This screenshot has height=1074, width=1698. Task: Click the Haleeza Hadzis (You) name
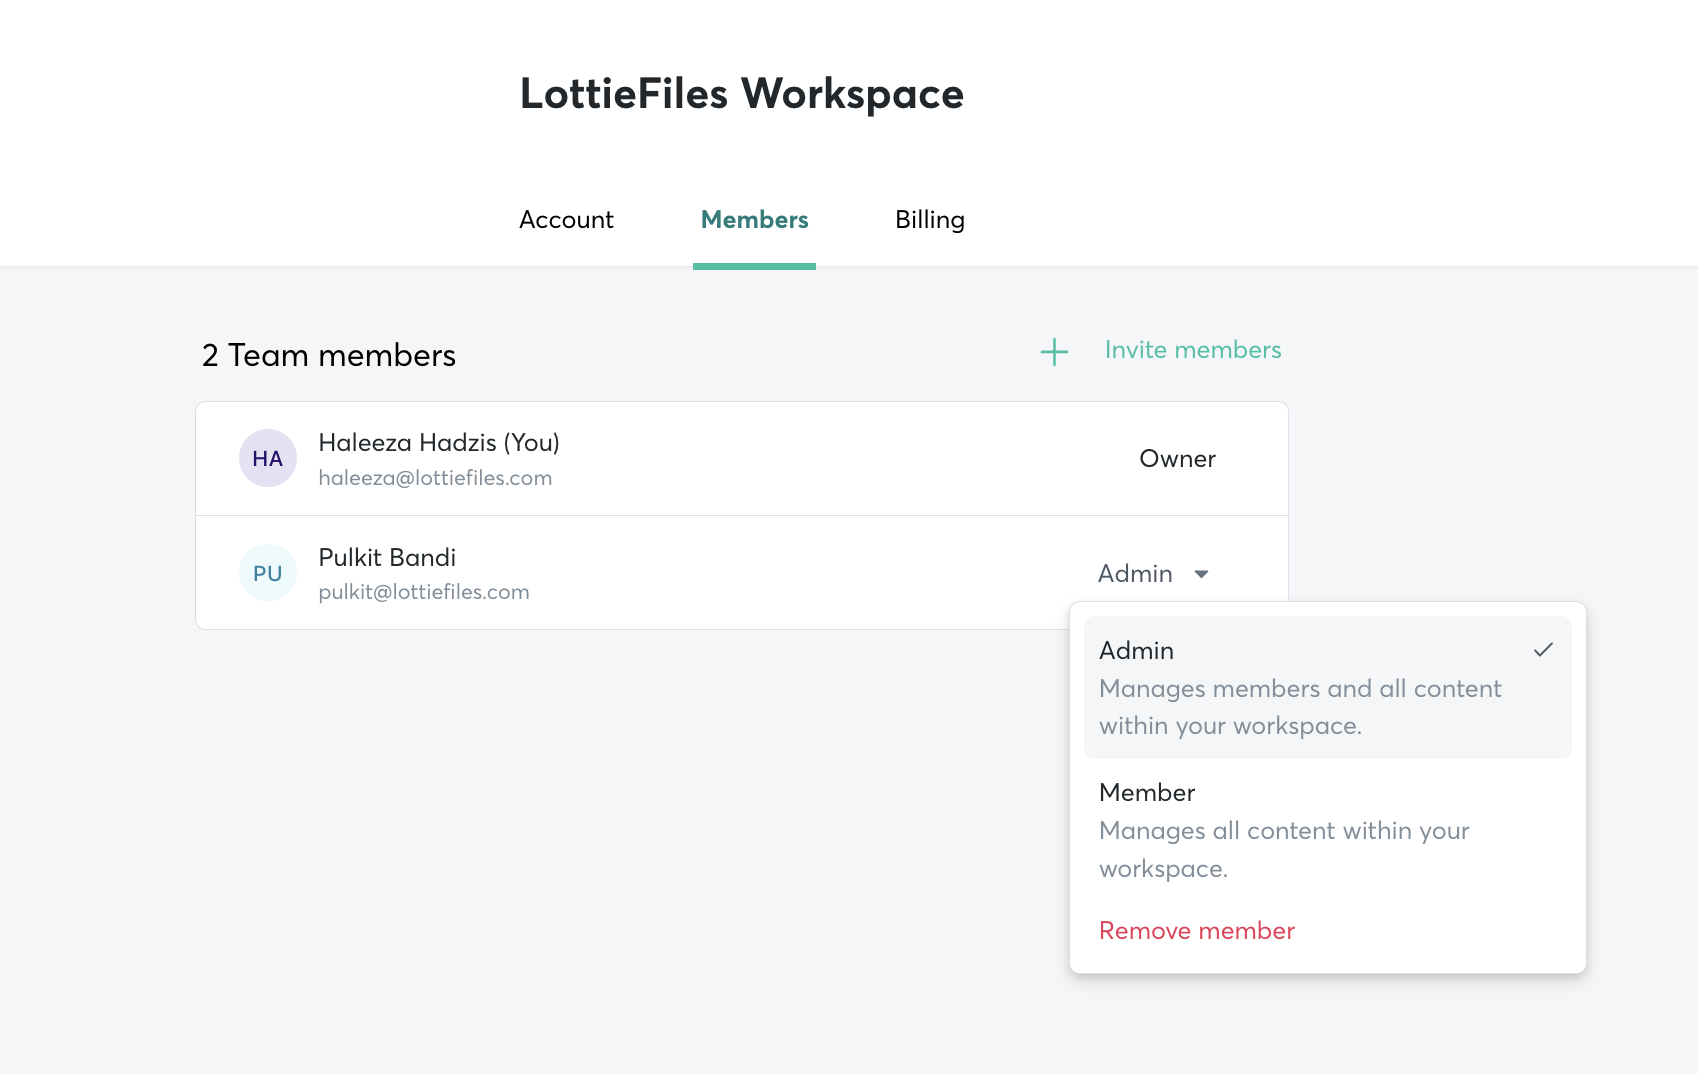[x=439, y=443]
